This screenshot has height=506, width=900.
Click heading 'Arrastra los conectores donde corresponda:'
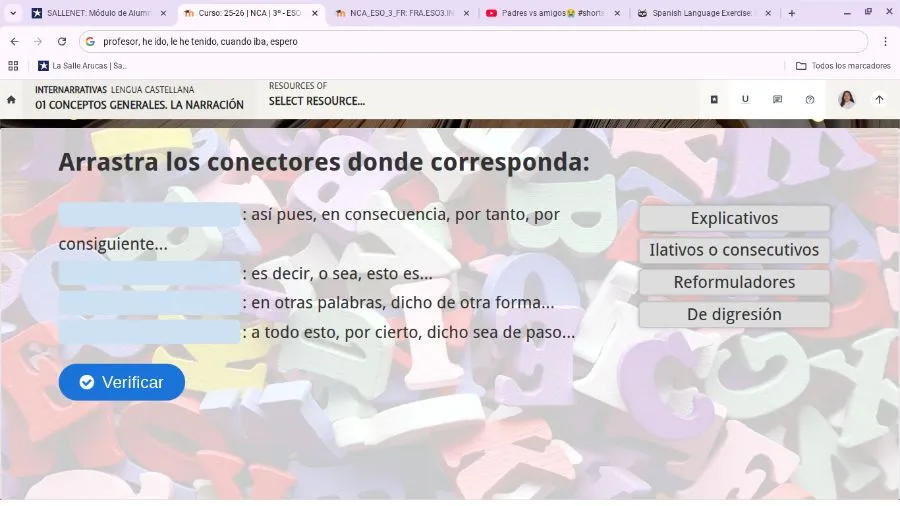[x=324, y=162]
